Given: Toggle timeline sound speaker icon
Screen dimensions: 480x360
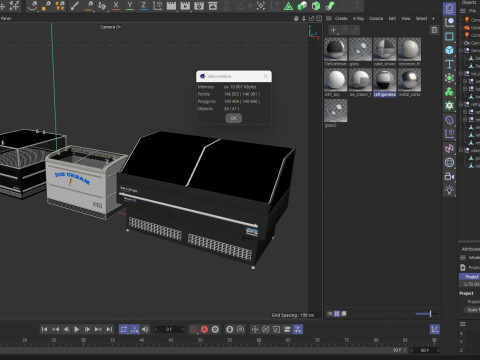Looking at the screenshot, I should [145, 329].
